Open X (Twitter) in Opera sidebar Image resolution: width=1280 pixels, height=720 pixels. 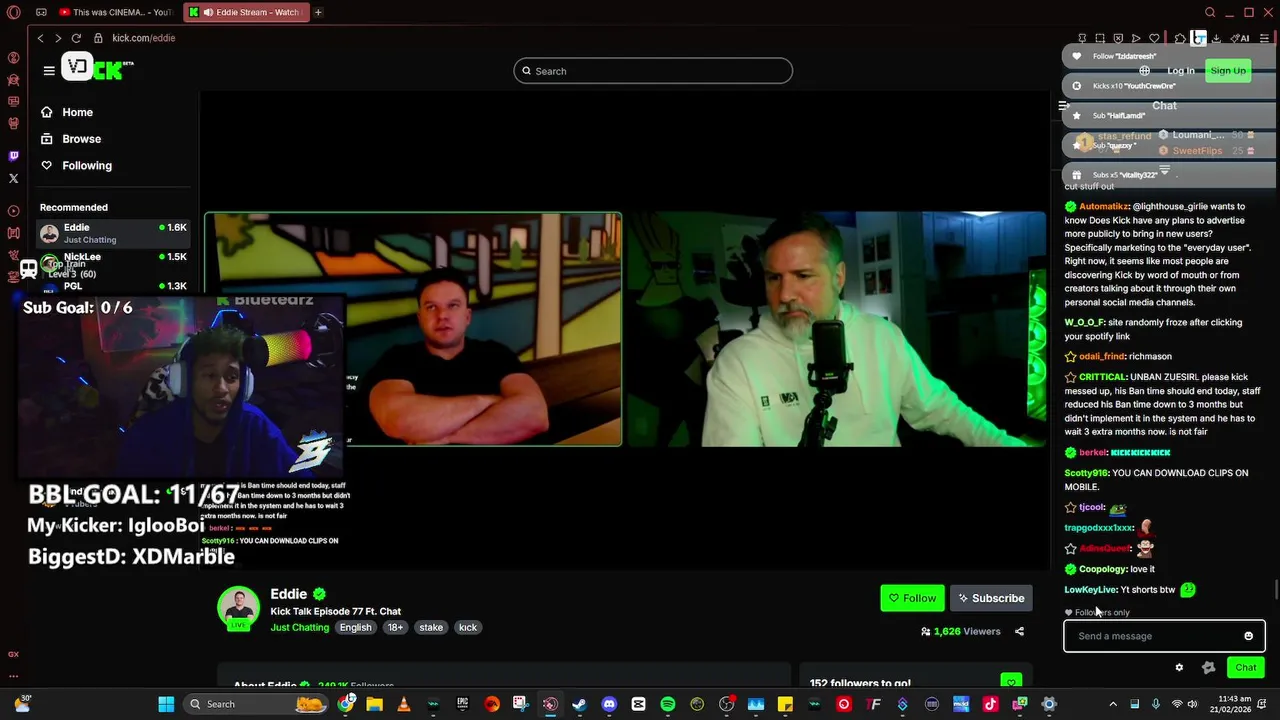point(13,178)
